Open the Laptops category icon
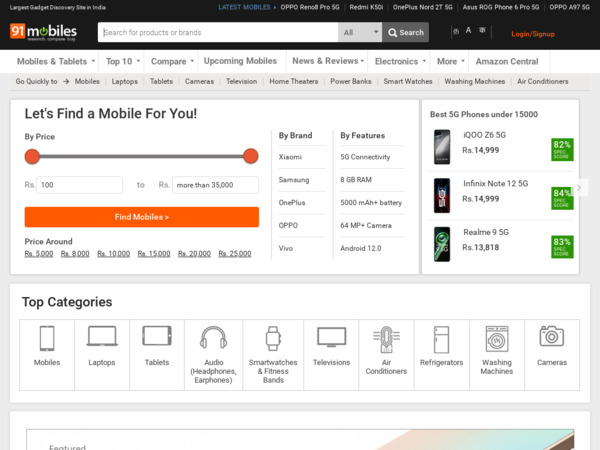Image resolution: width=600 pixels, height=450 pixels. (102, 336)
